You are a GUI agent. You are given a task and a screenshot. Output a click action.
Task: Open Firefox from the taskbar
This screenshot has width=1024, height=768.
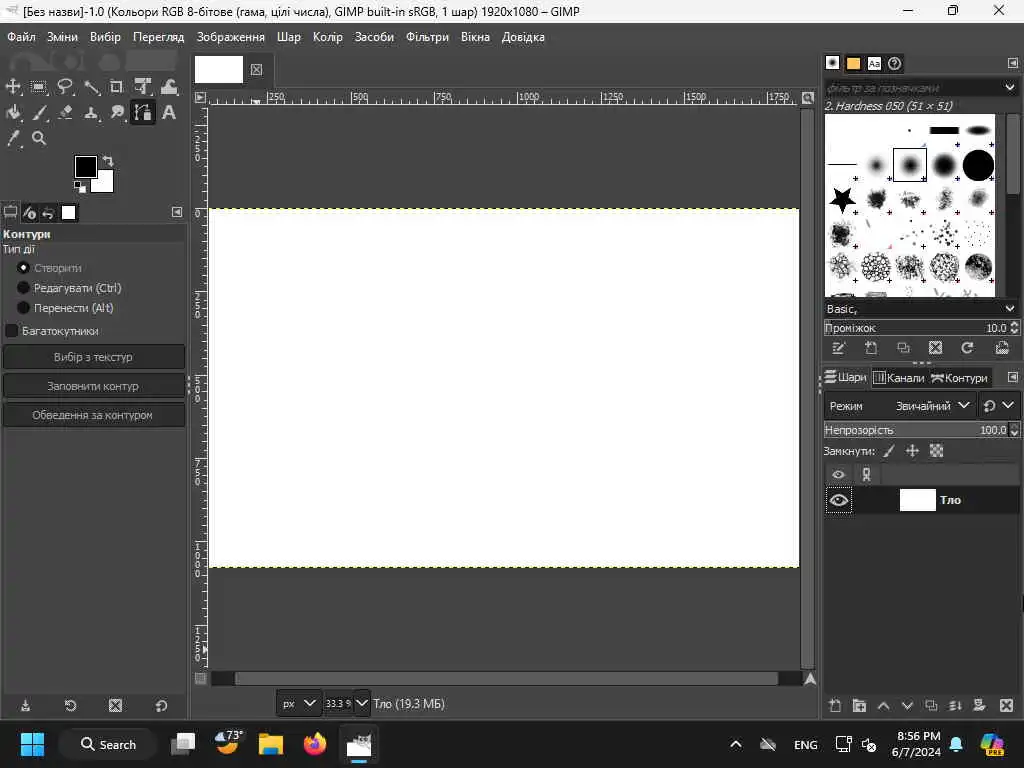tap(315, 744)
